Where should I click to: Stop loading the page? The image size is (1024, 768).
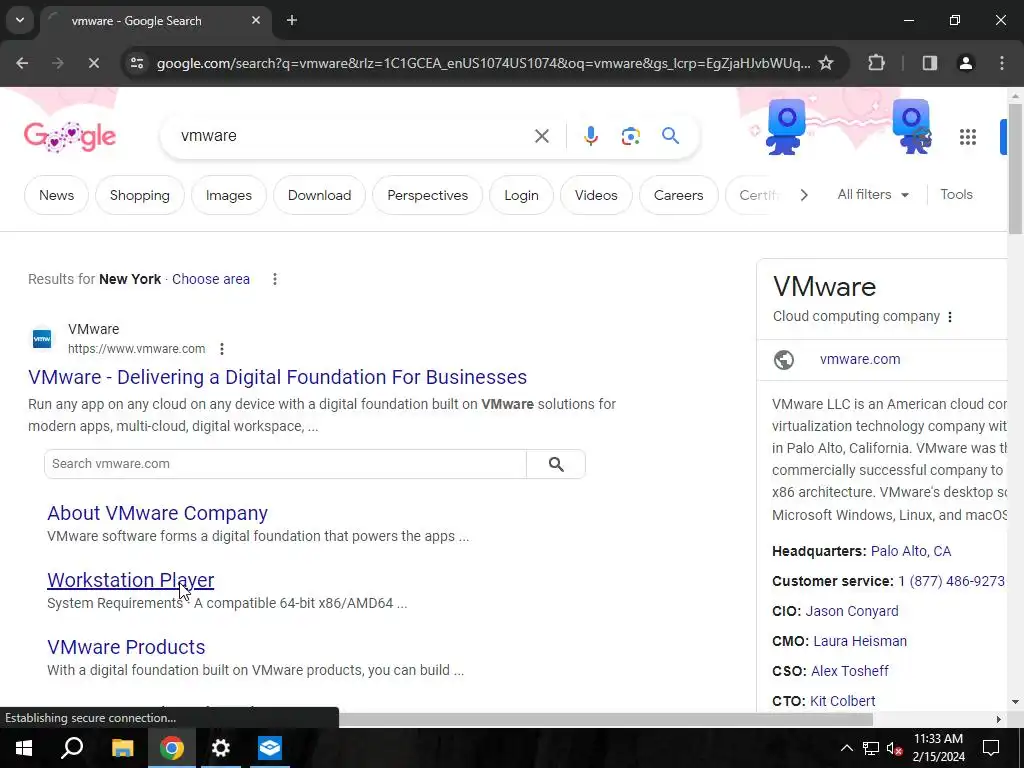click(93, 63)
